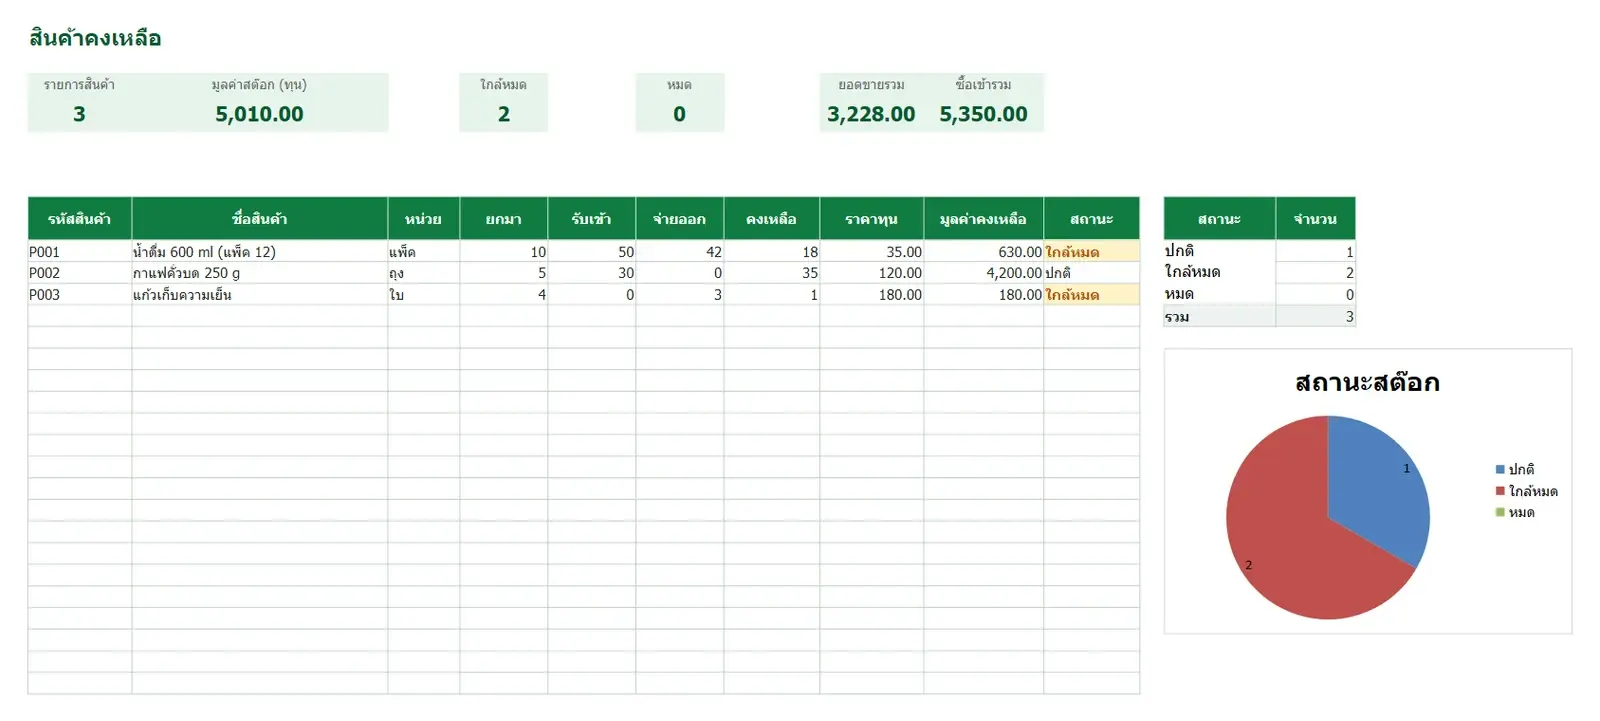Image resolution: width=1600 pixels, height=721 pixels.
Task: Click the red ใกล้หมด pie slice
Action: 1285,540
